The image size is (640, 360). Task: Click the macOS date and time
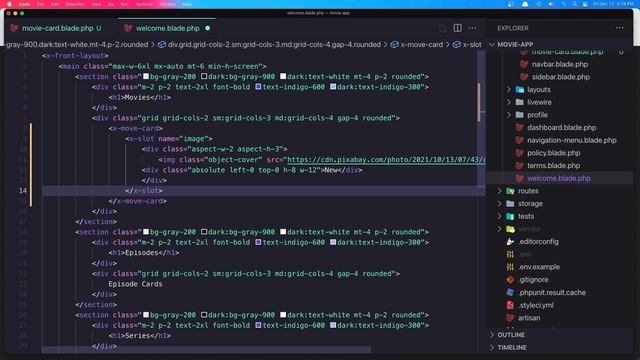coord(613,4)
